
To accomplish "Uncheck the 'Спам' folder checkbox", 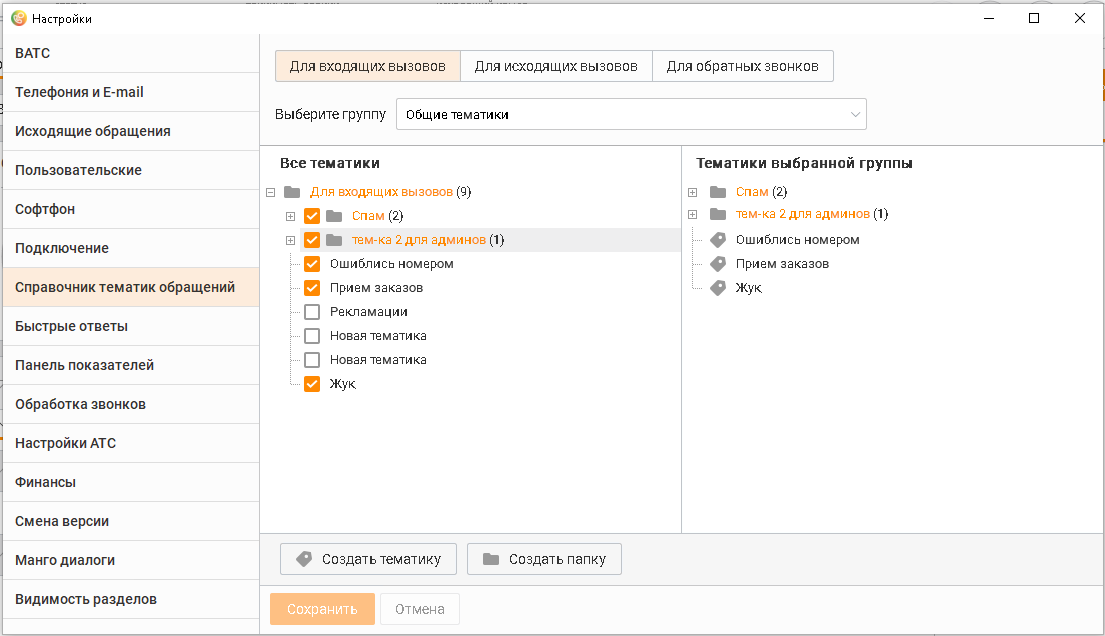I will (312, 216).
